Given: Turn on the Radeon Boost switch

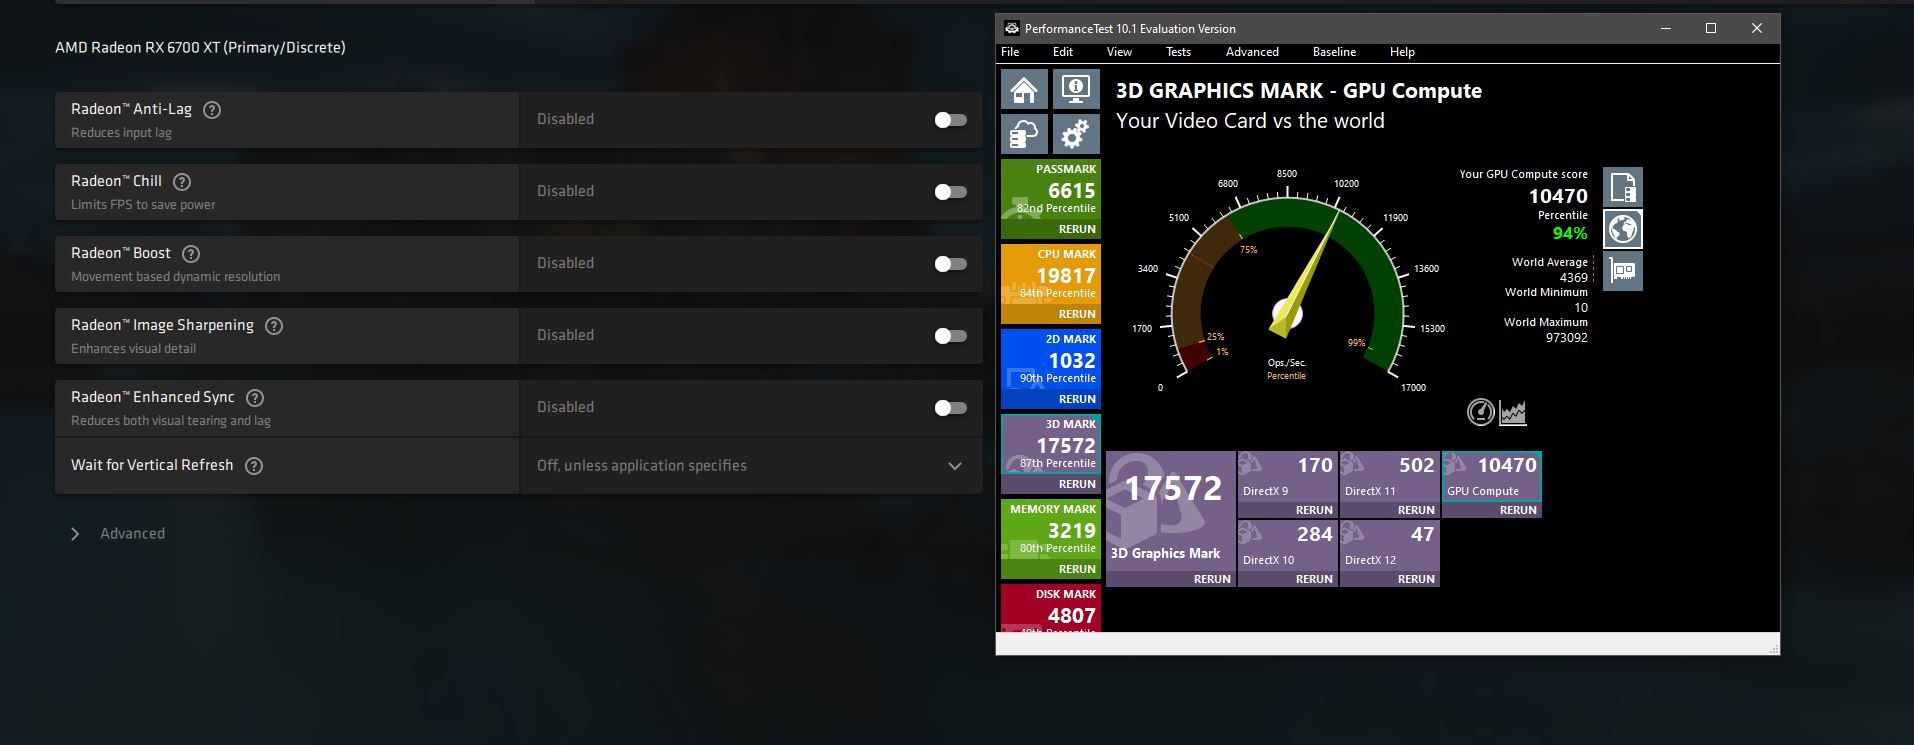Looking at the screenshot, I should [x=950, y=264].
